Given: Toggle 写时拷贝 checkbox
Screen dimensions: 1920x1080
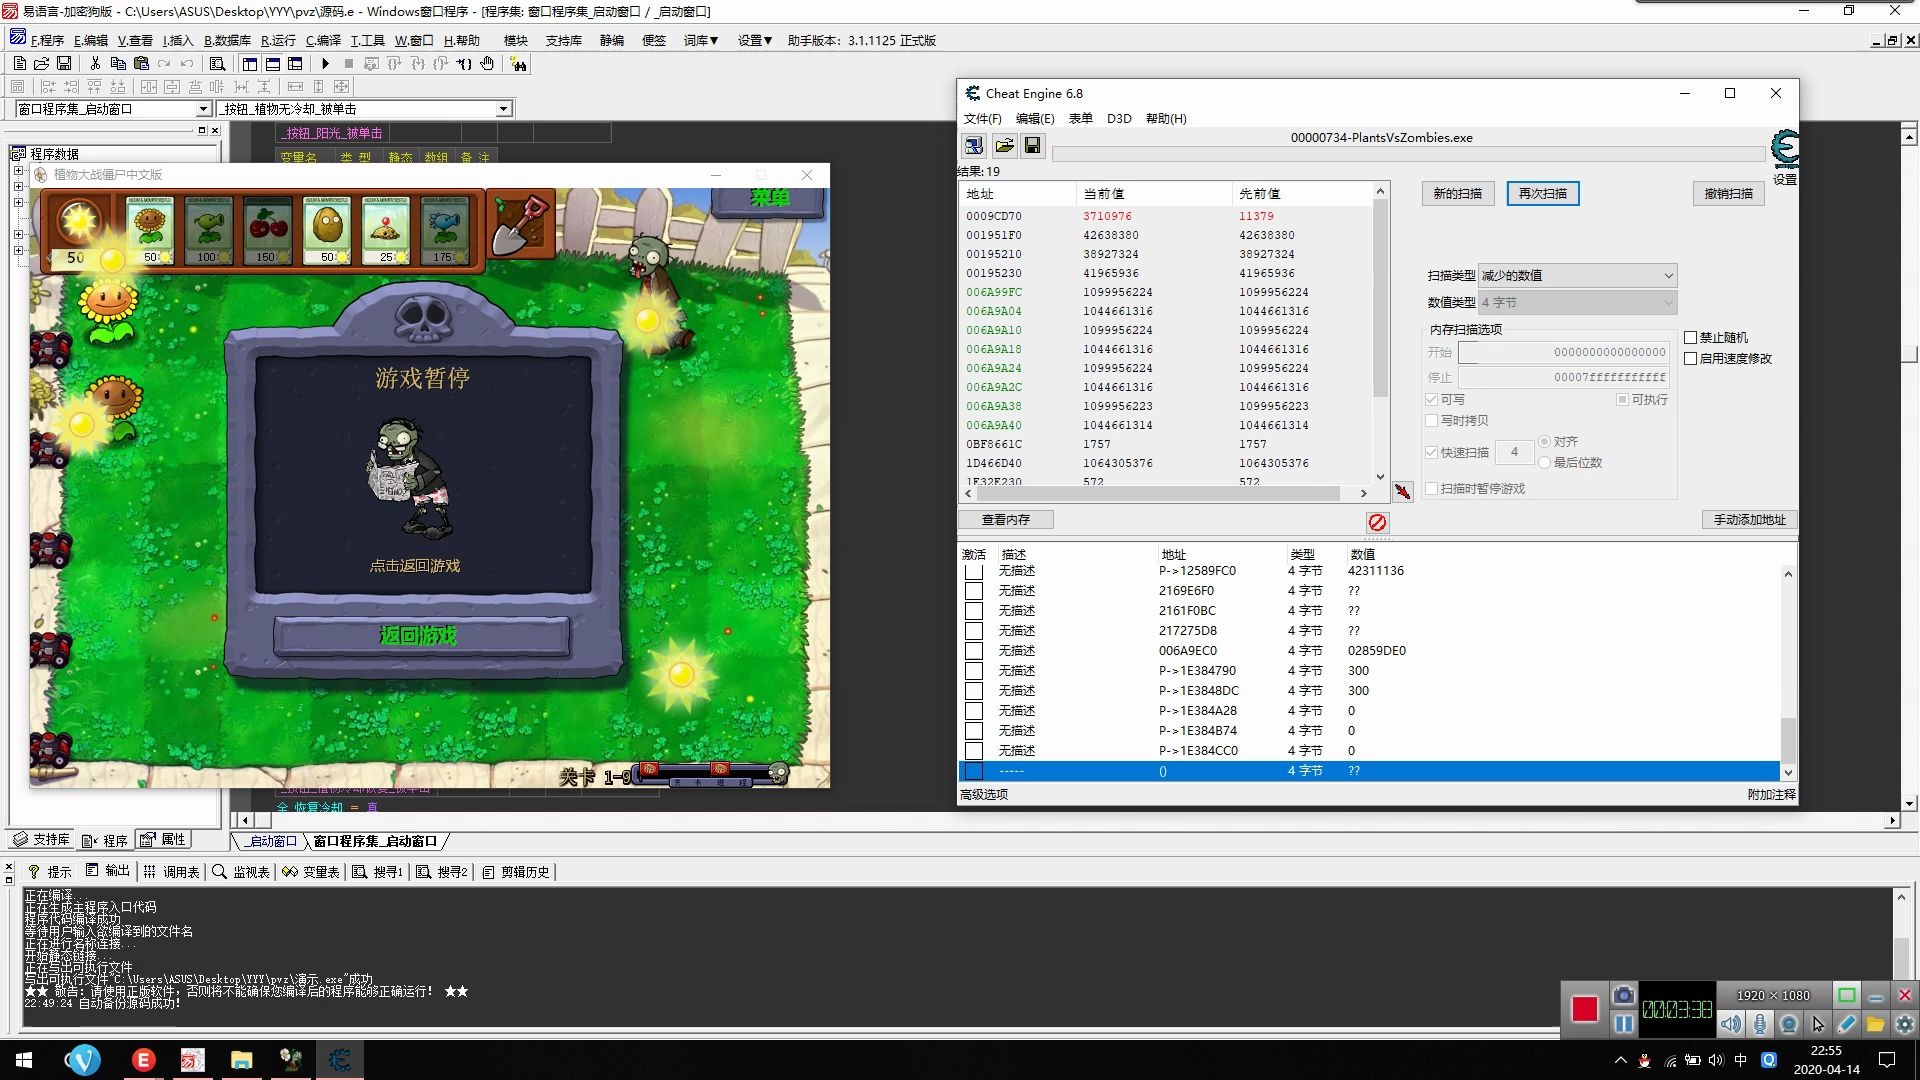Looking at the screenshot, I should [1432, 421].
